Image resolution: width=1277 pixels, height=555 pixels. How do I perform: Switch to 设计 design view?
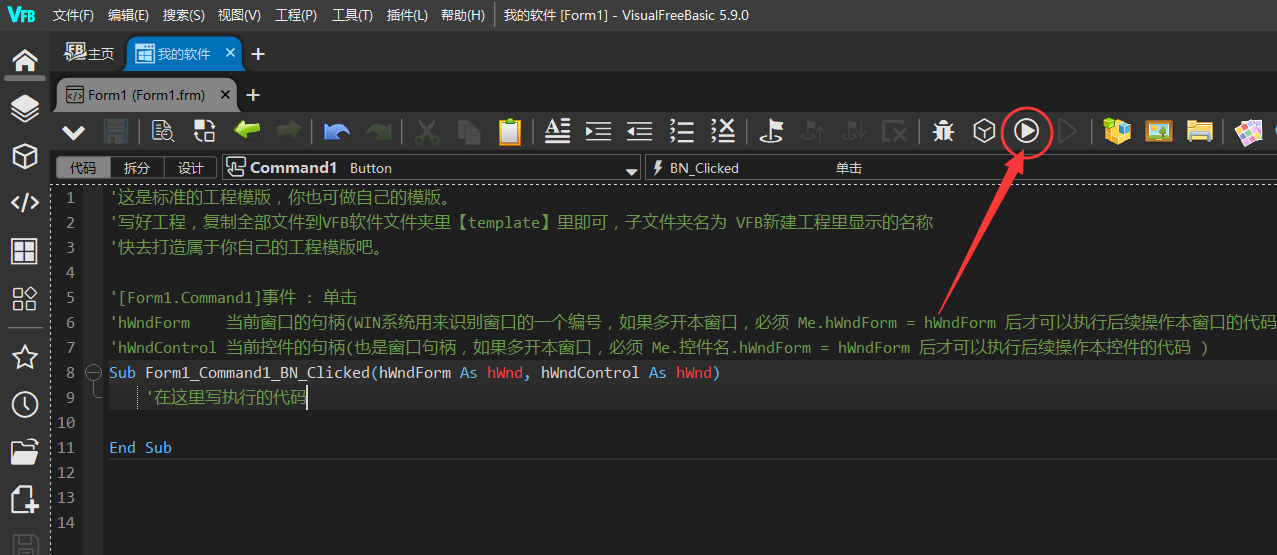(190, 168)
